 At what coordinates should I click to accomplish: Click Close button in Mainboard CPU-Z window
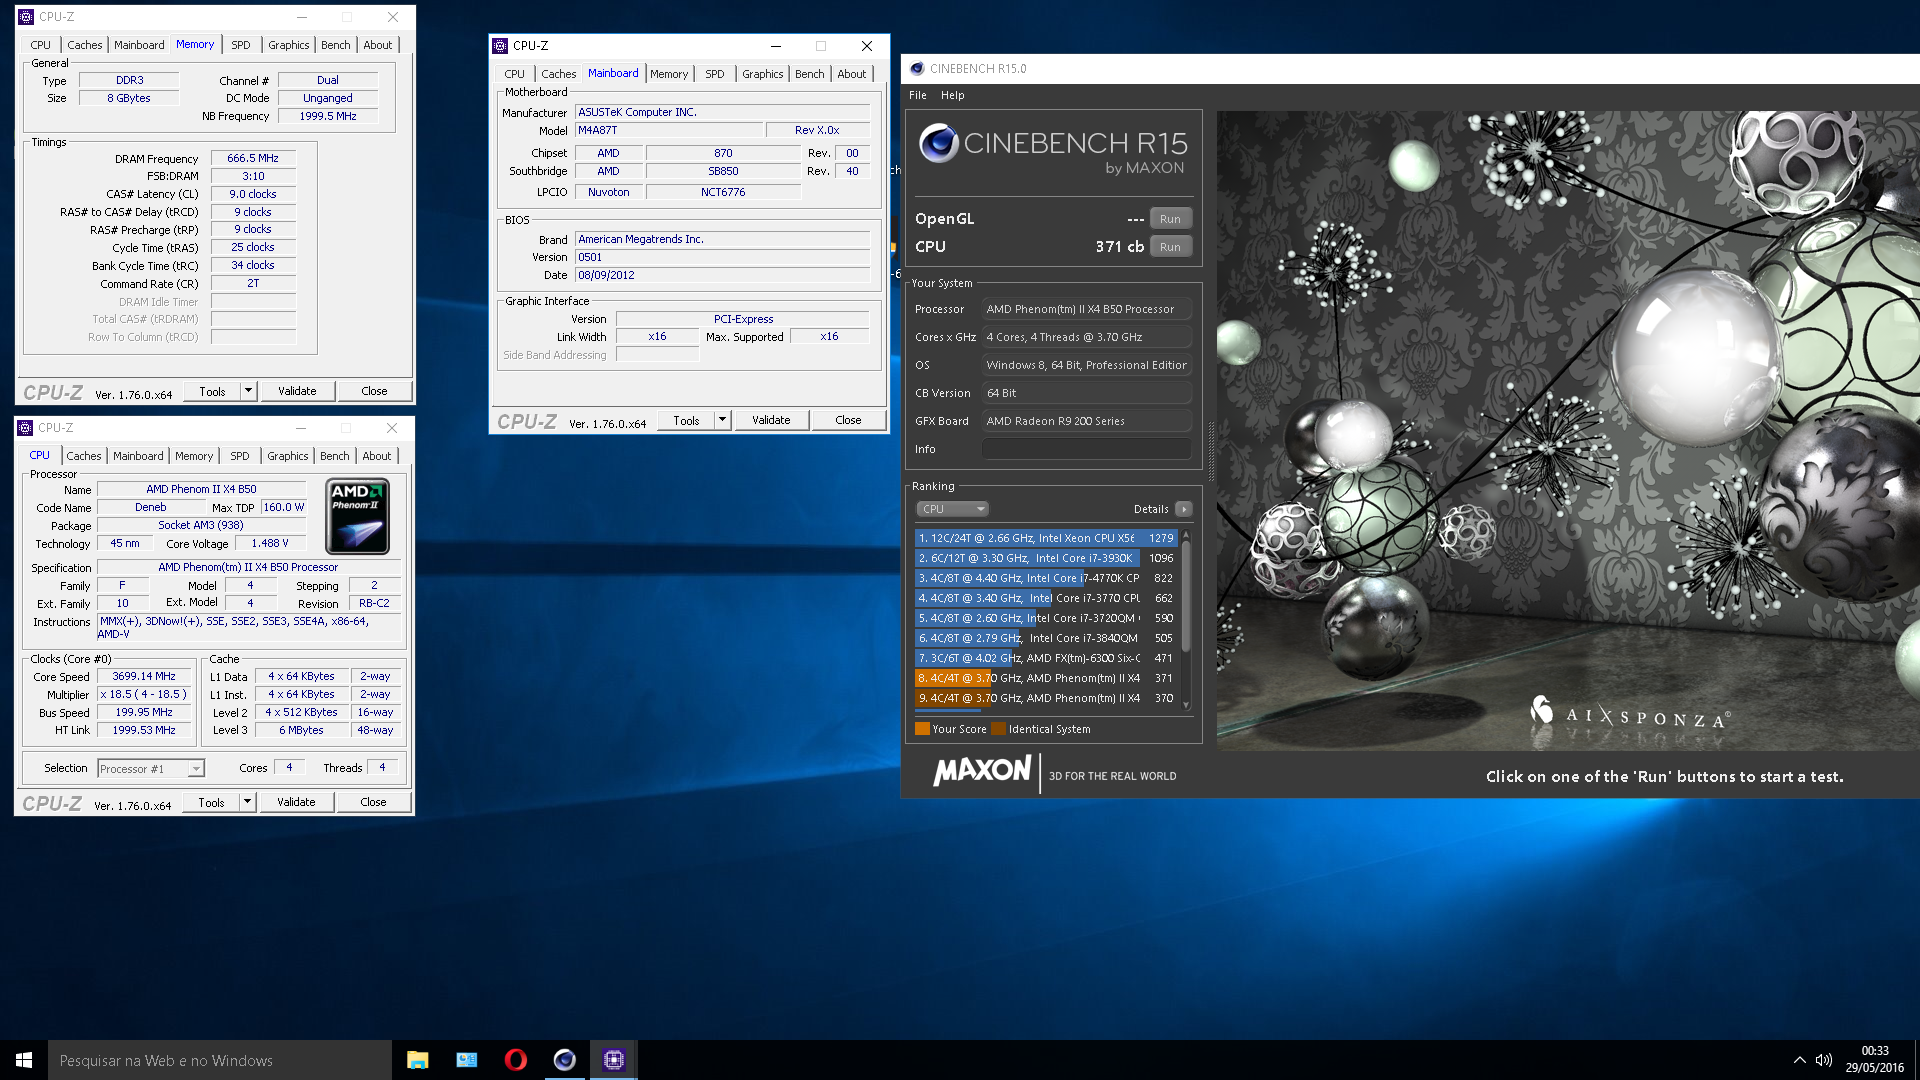[x=848, y=420]
